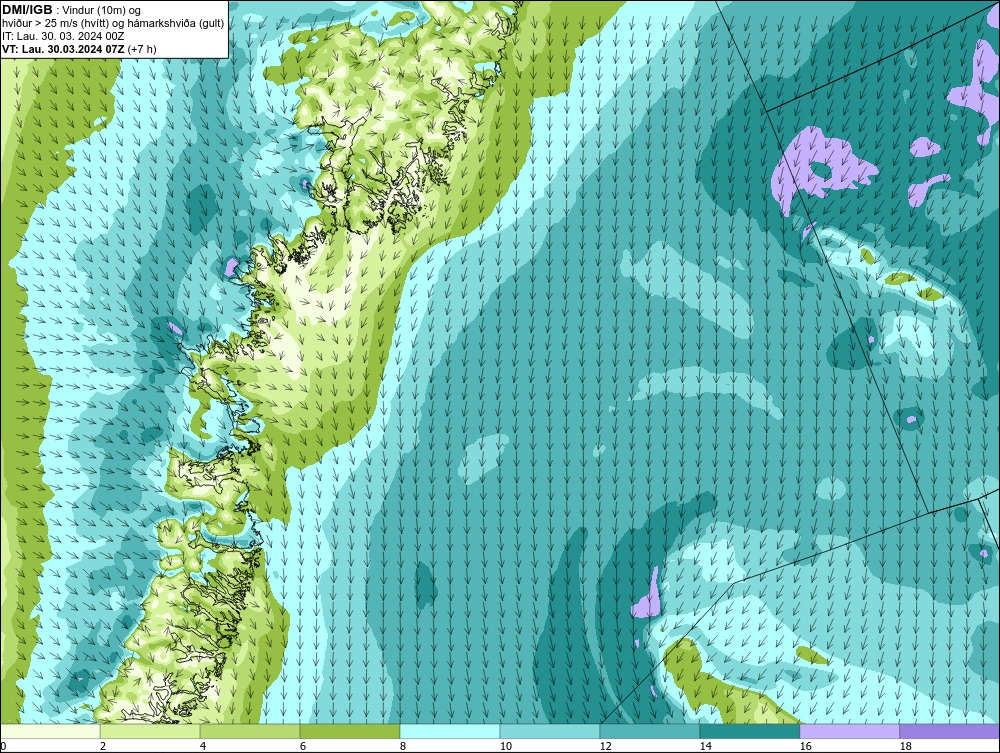
Task: Click the 6-8 m/s olive green swatch
Action: [x=350, y=731]
